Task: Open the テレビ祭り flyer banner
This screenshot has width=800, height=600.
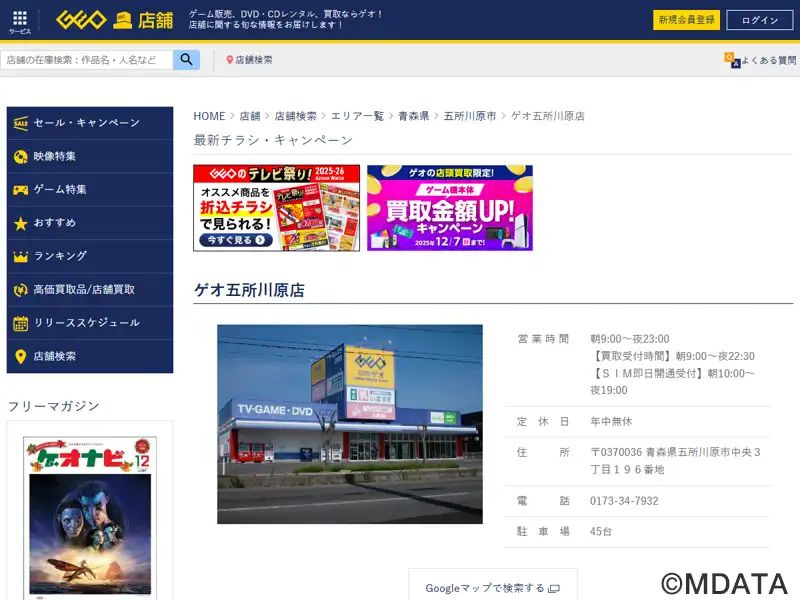Action: point(277,208)
